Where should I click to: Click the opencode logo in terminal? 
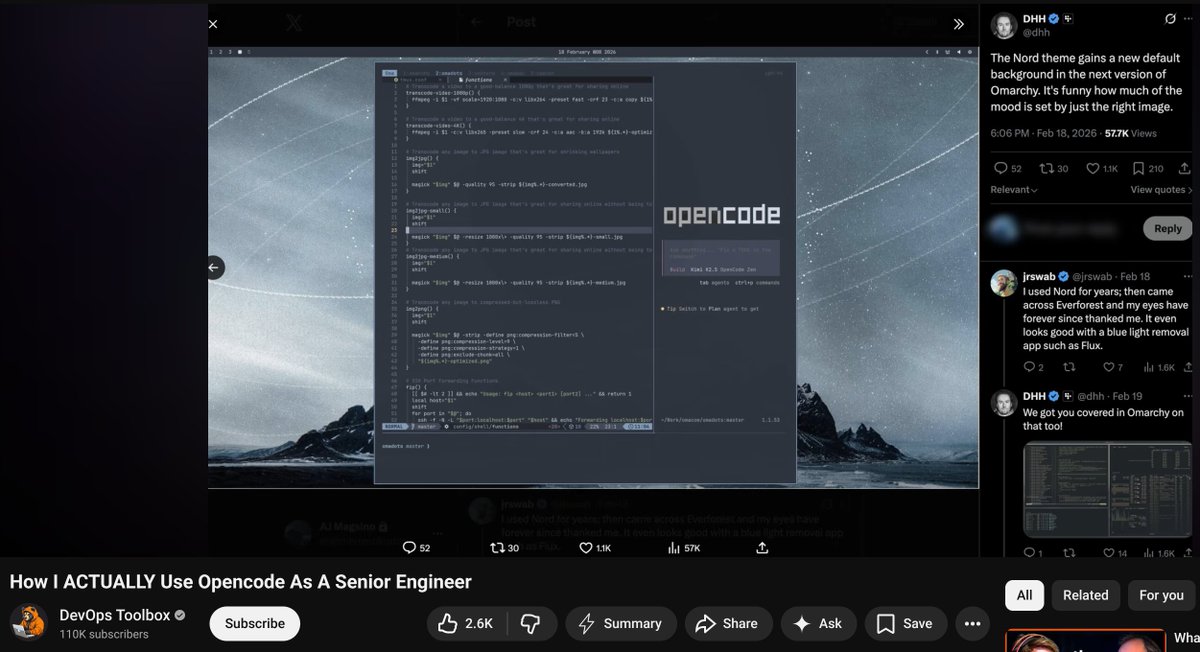click(x=721, y=215)
